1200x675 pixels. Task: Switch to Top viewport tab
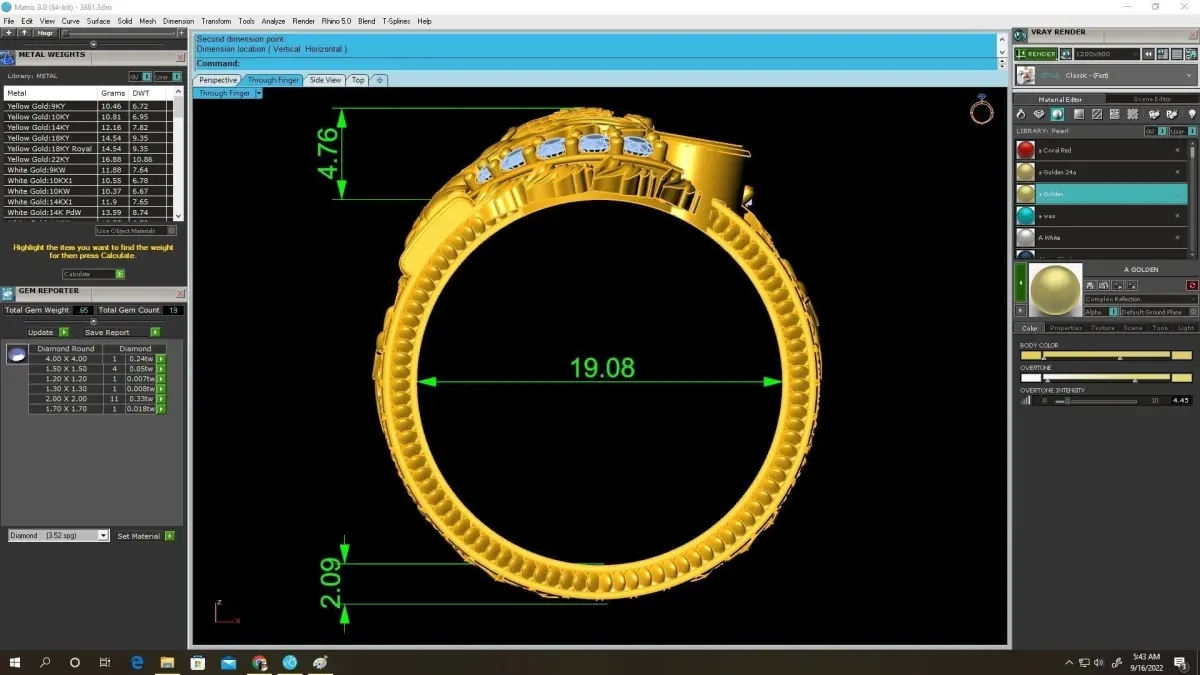tap(358, 80)
